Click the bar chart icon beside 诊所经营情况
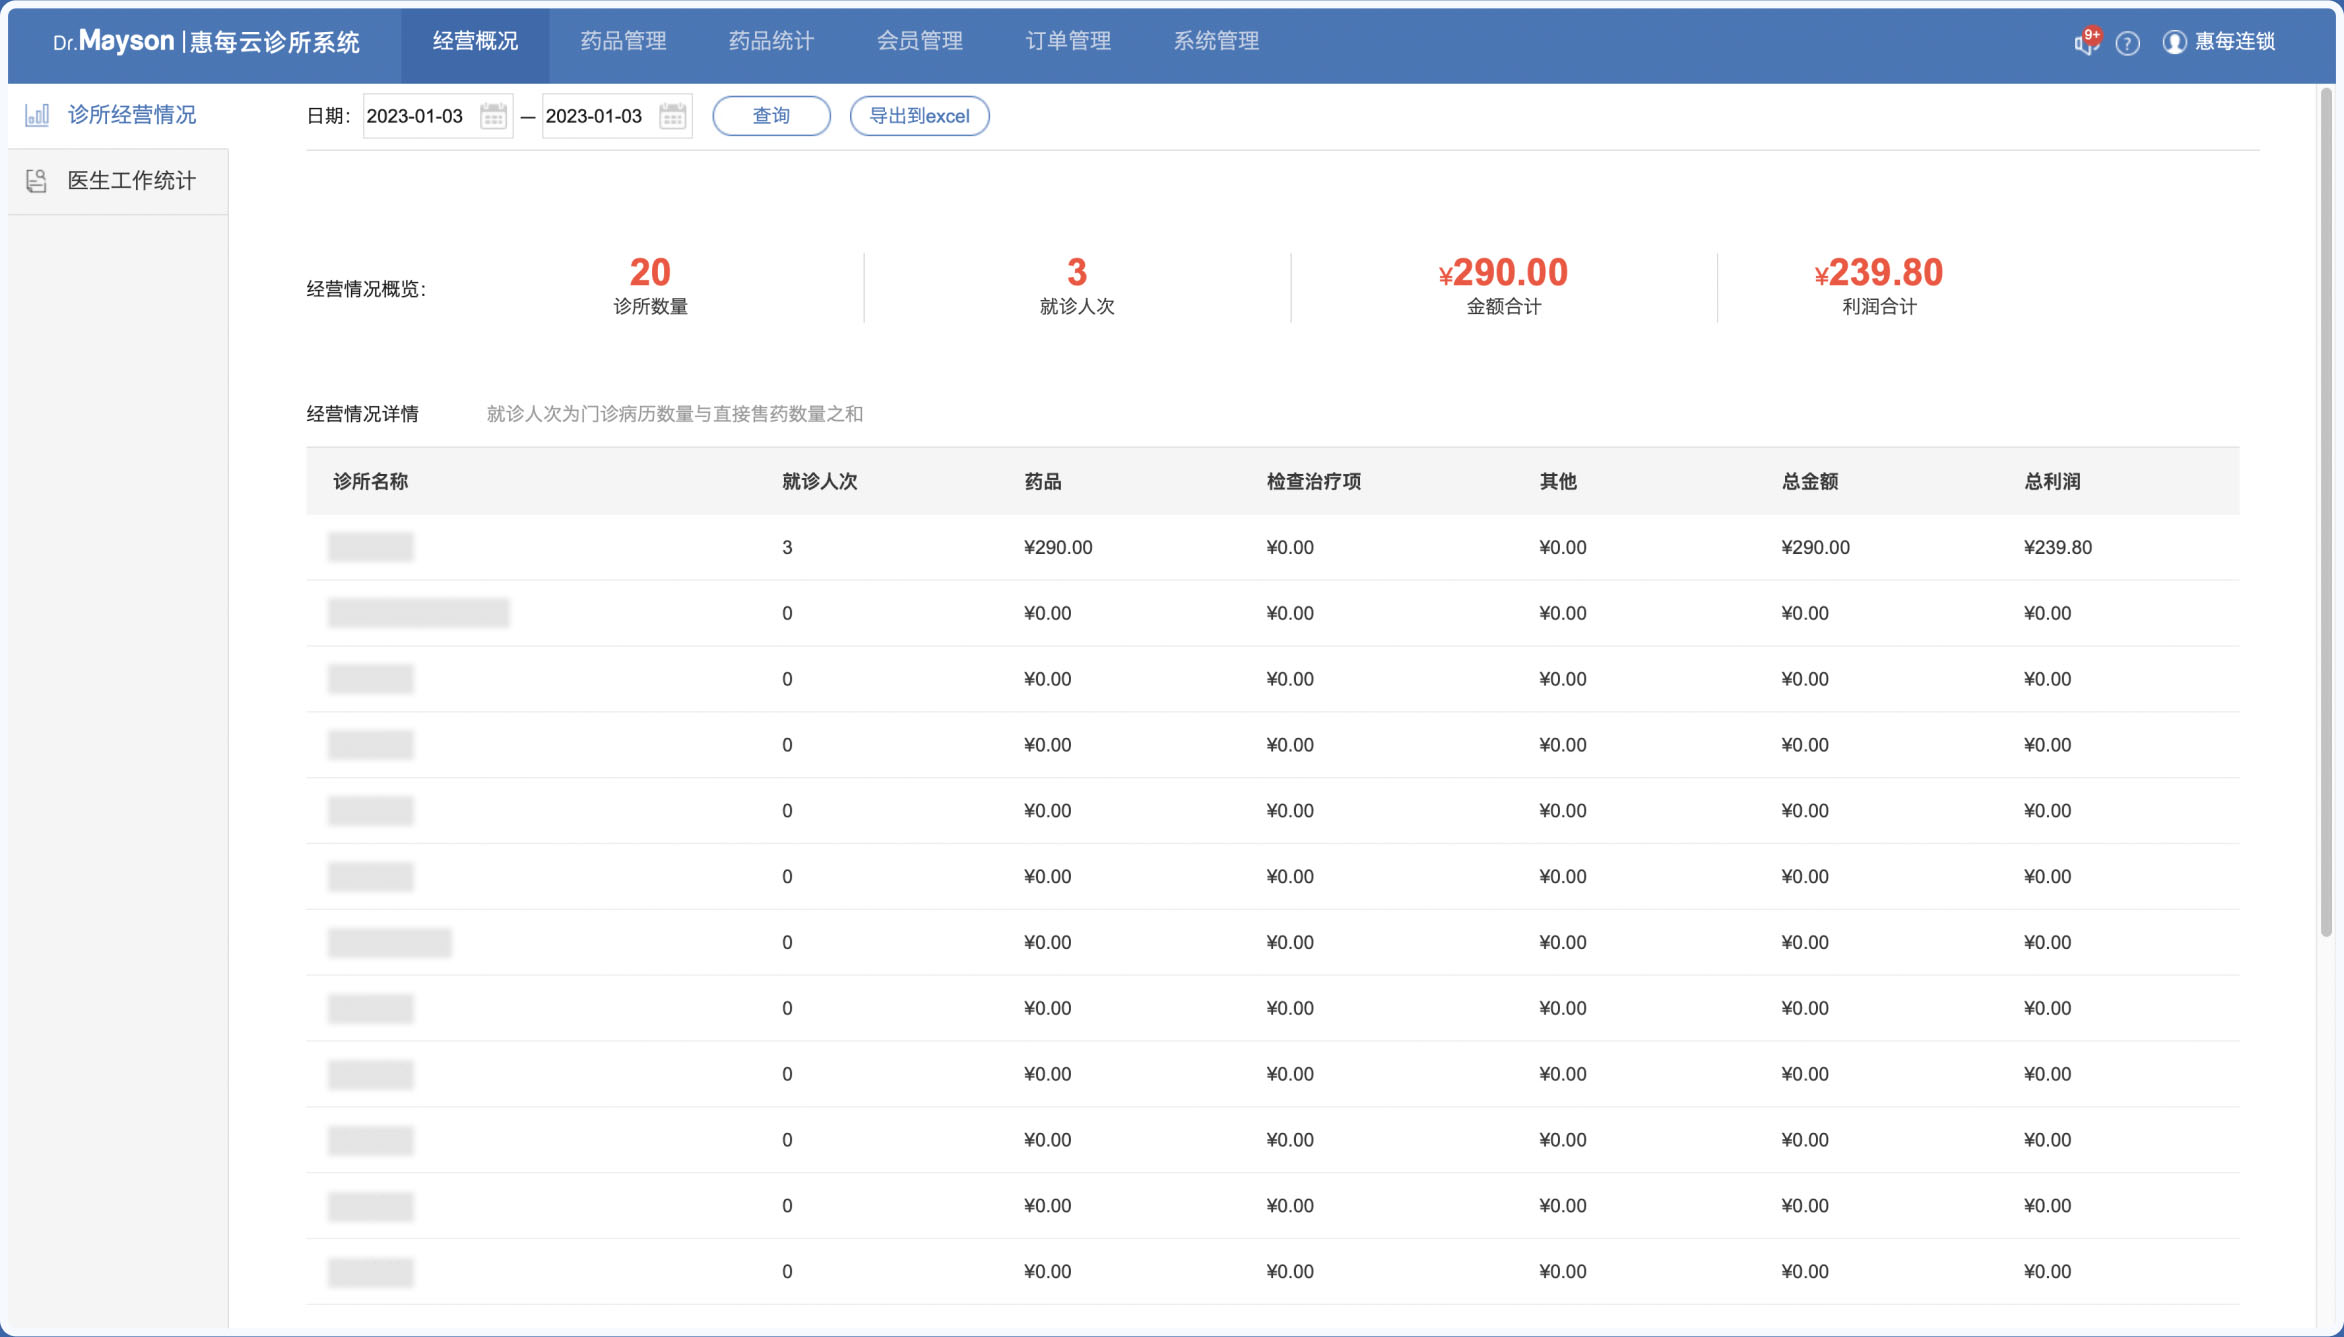 tap(37, 115)
